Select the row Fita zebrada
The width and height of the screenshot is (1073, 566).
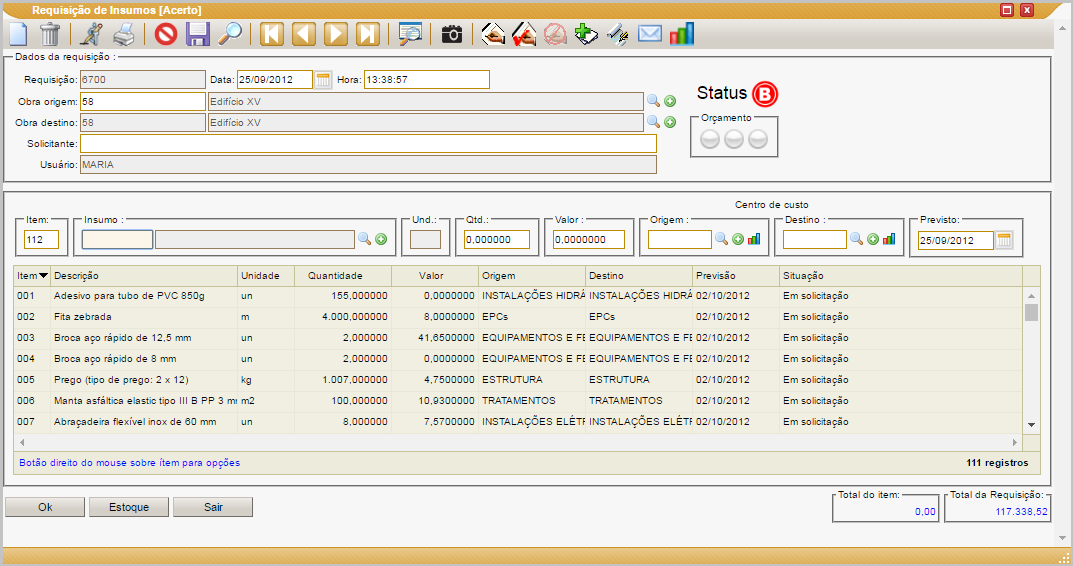point(518,317)
